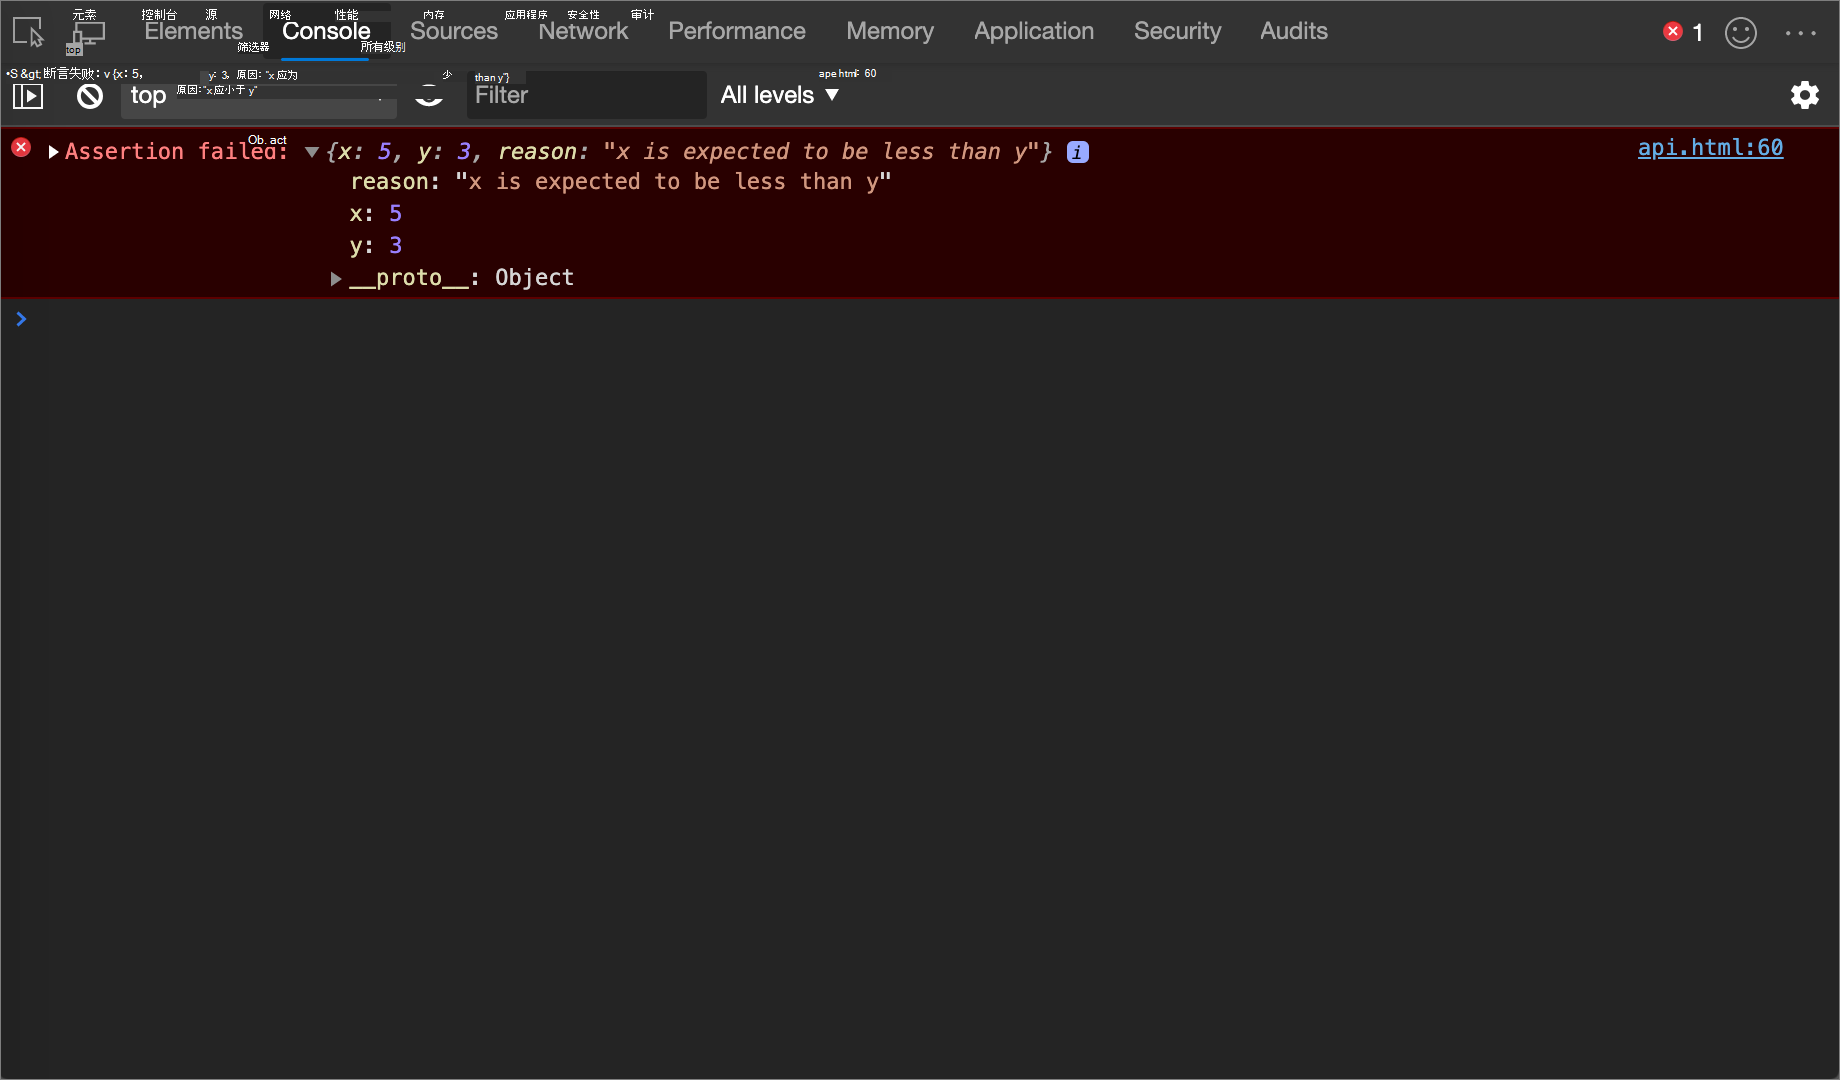1840x1080 pixels.
Task: Open the customize DevTools three-dot menu
Action: [x=1801, y=33]
